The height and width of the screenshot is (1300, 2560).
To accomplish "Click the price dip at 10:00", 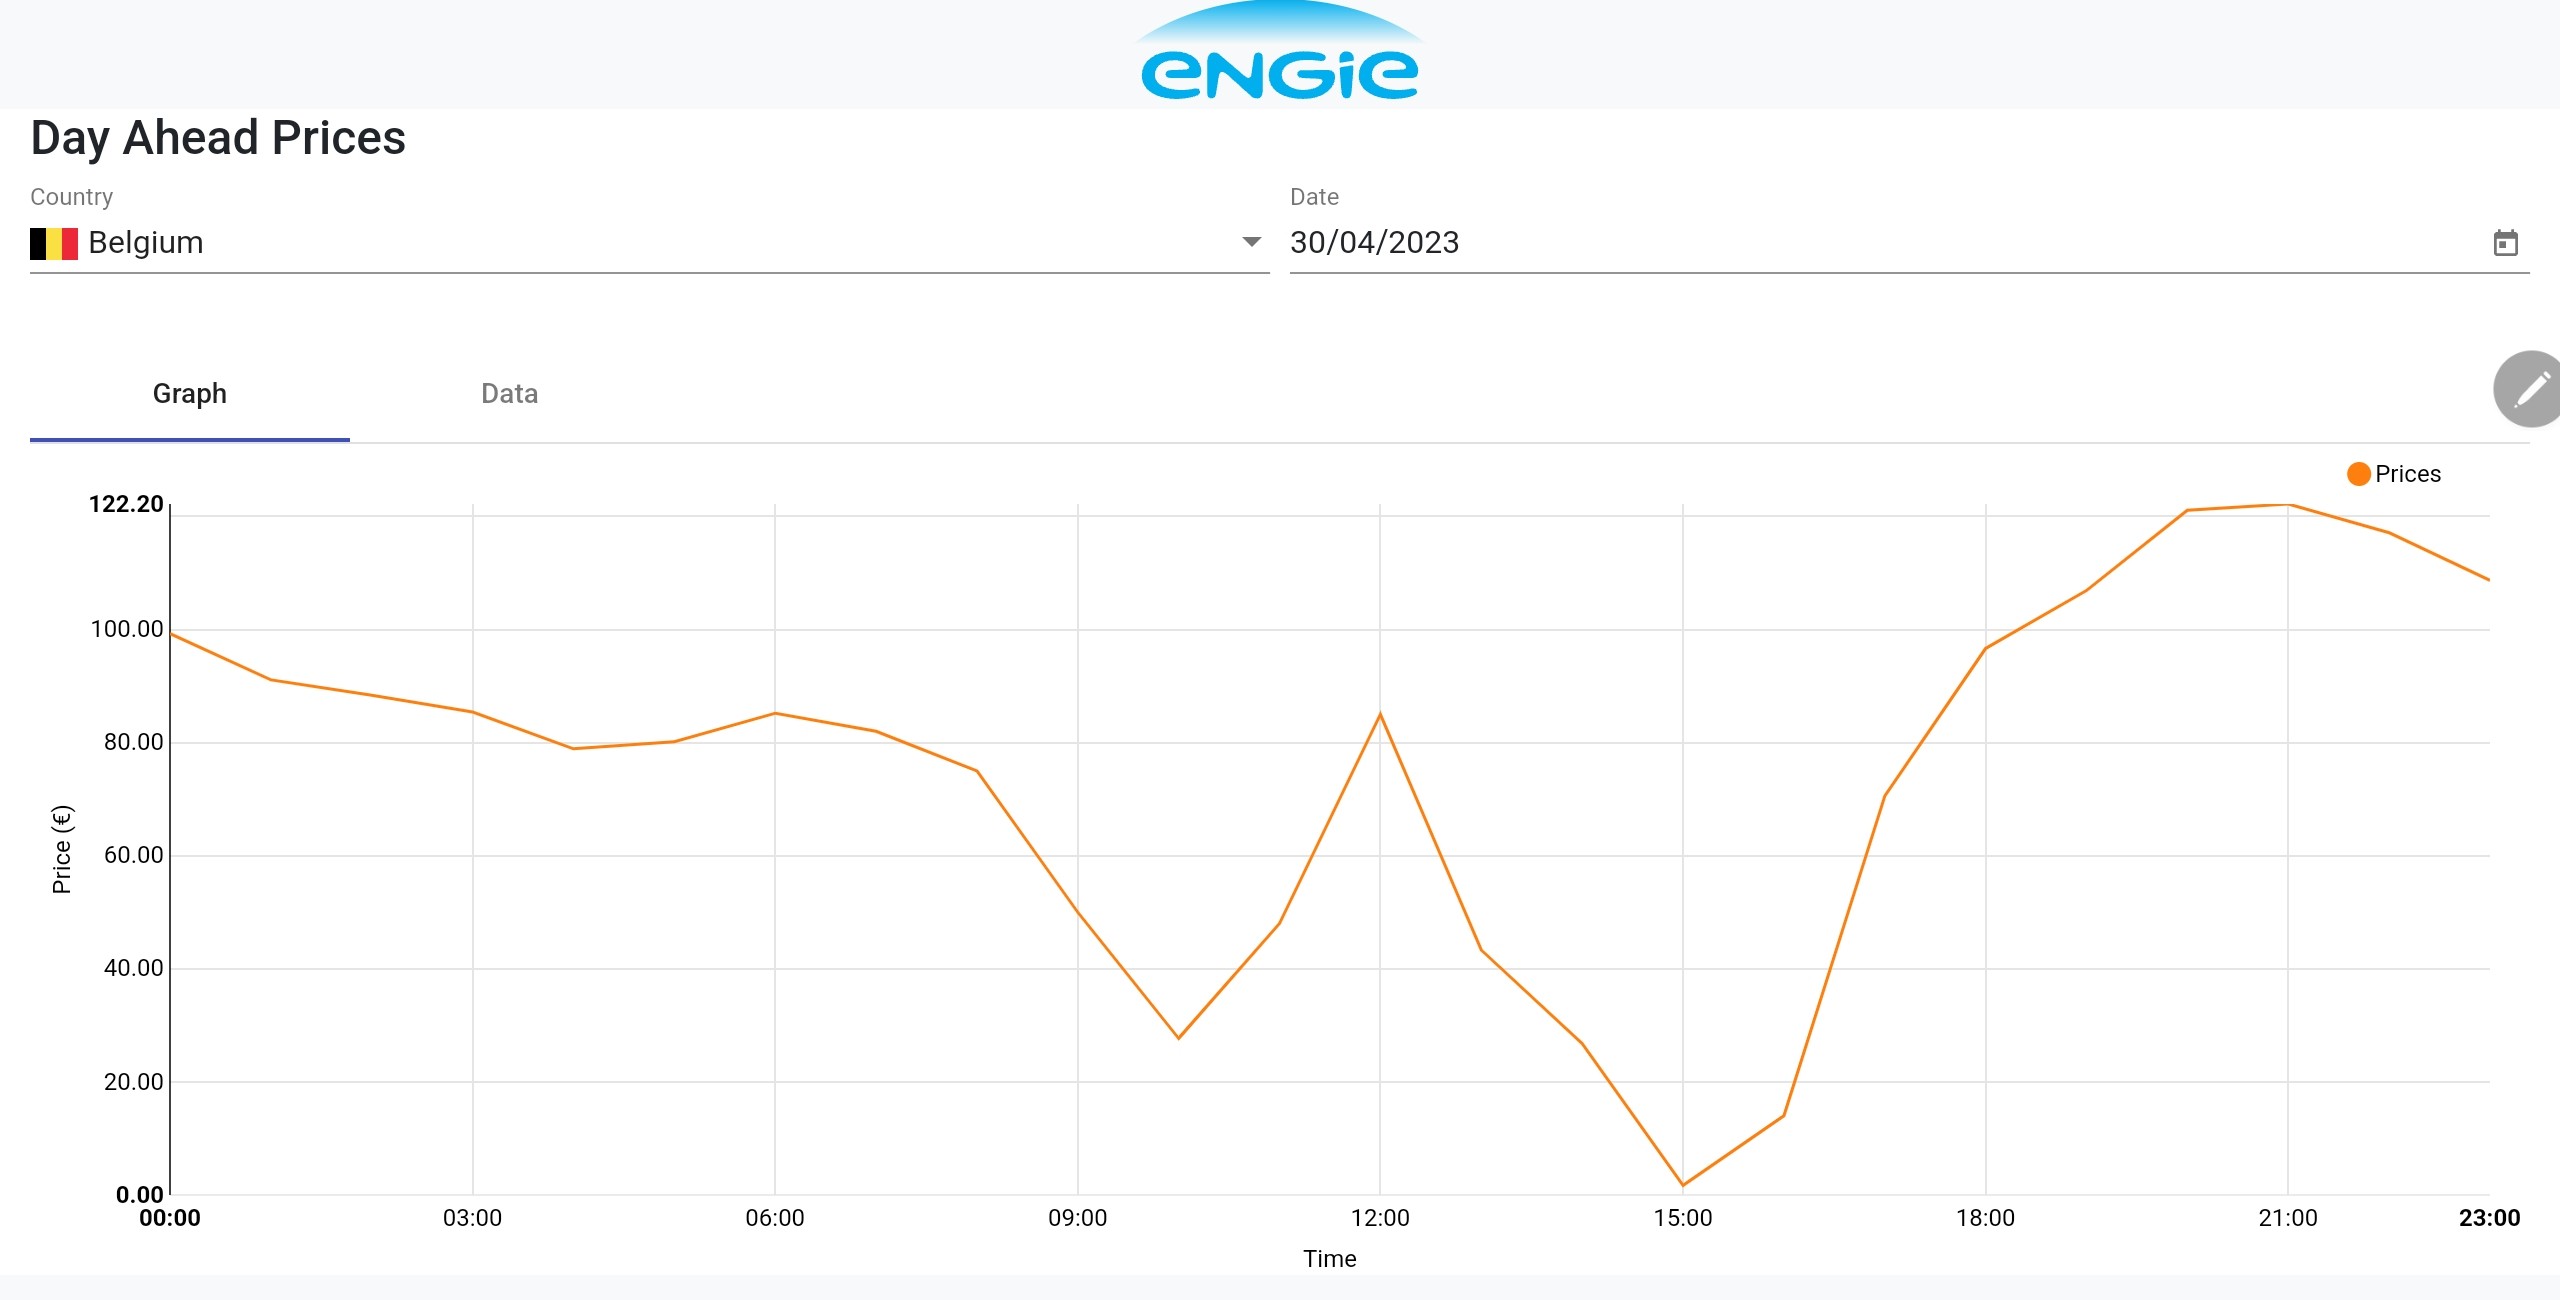I will pyautogui.click(x=1178, y=1038).
